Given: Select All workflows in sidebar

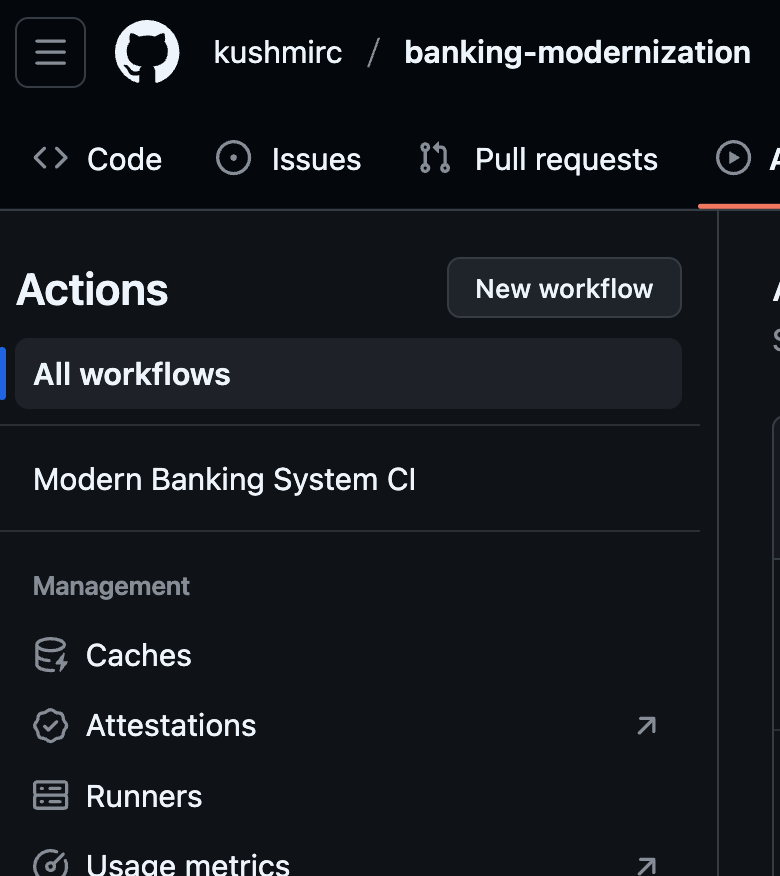Looking at the screenshot, I should click(x=349, y=373).
